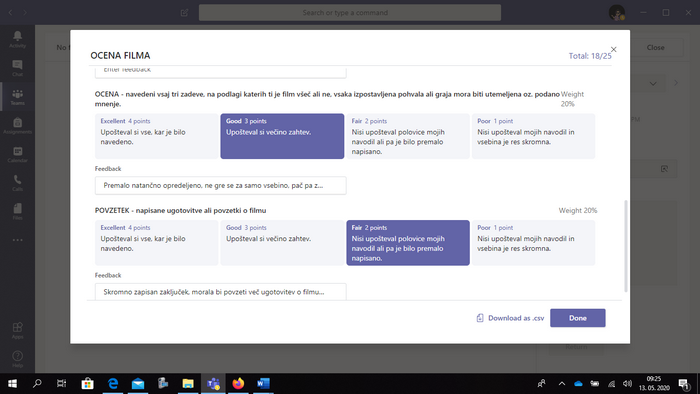The image size is (700, 394).
Task: Expand the chevron dropdown behind the dialog
Action: point(653,83)
